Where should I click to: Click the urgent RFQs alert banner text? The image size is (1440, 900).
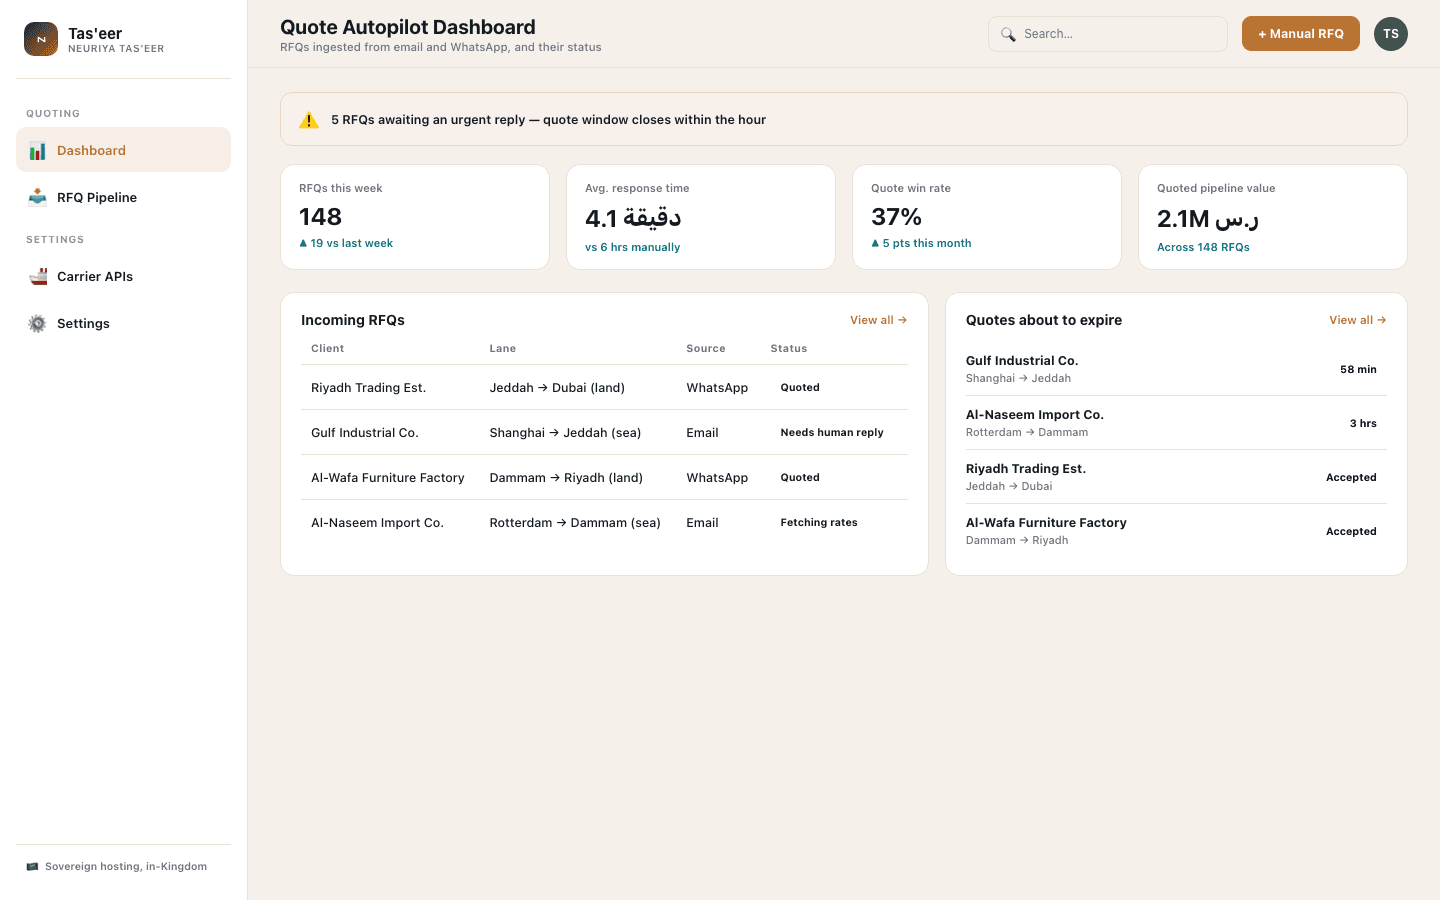click(x=549, y=120)
